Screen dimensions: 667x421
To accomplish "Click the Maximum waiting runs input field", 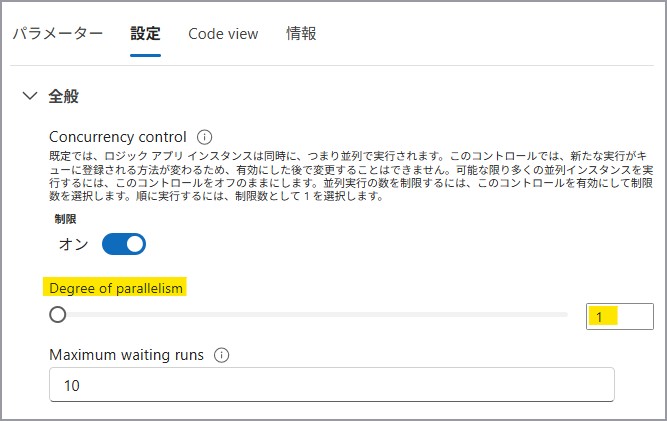I will tap(331, 385).
